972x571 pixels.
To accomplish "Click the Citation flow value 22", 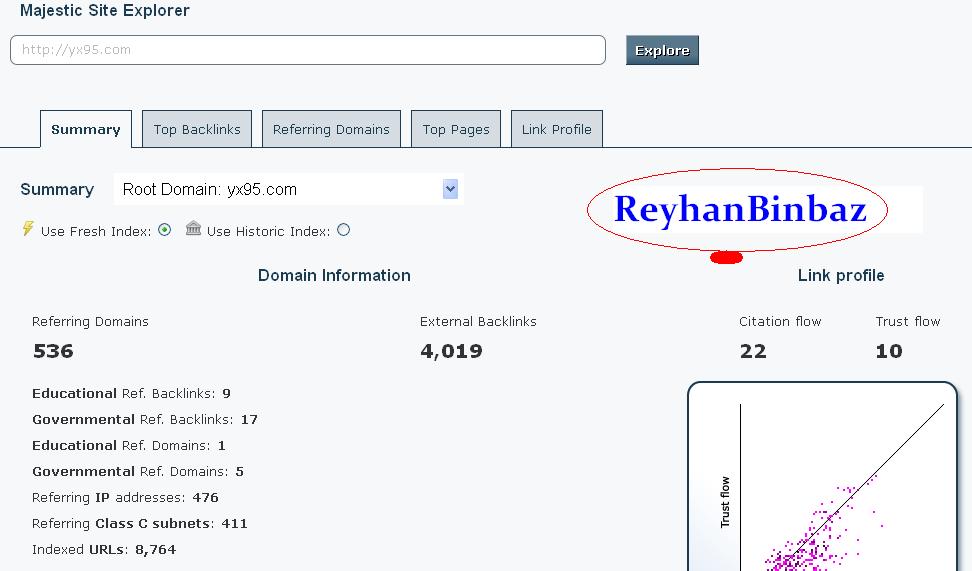I will point(753,351).
